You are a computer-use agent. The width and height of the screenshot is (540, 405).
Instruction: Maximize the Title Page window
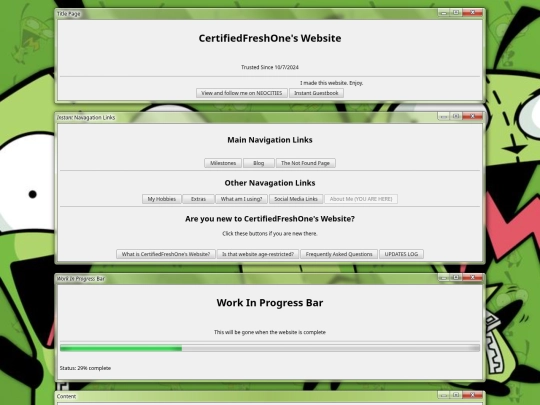pyautogui.click(x=456, y=13)
